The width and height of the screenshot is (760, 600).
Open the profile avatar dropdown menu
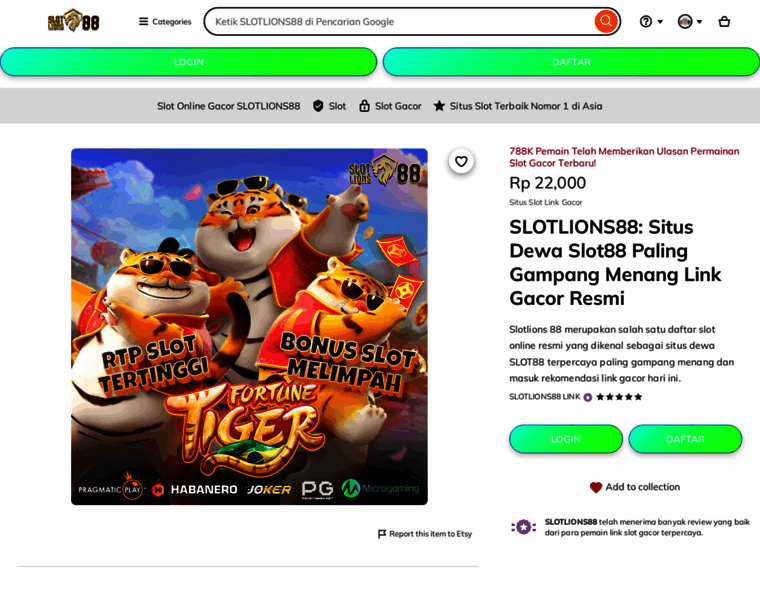pyautogui.click(x=690, y=21)
